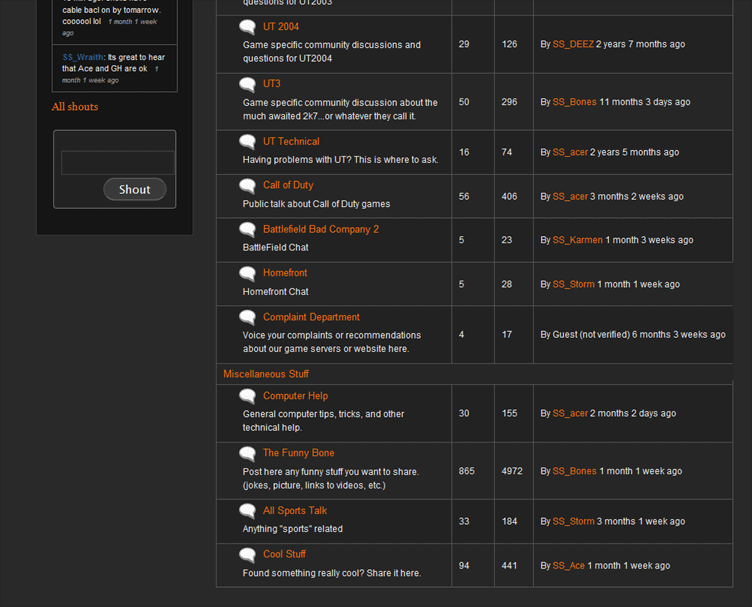Open SS_Storm profile in Homefront row
The width and height of the screenshot is (752, 607).
[574, 284]
